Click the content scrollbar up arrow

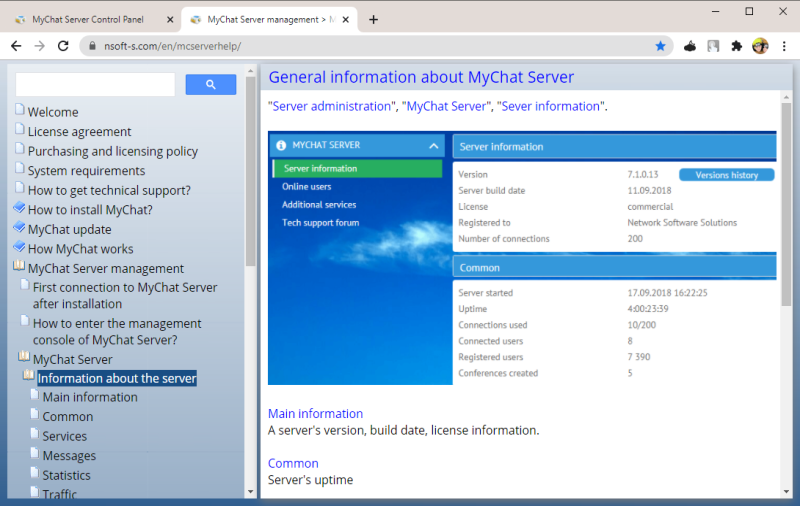point(786,96)
